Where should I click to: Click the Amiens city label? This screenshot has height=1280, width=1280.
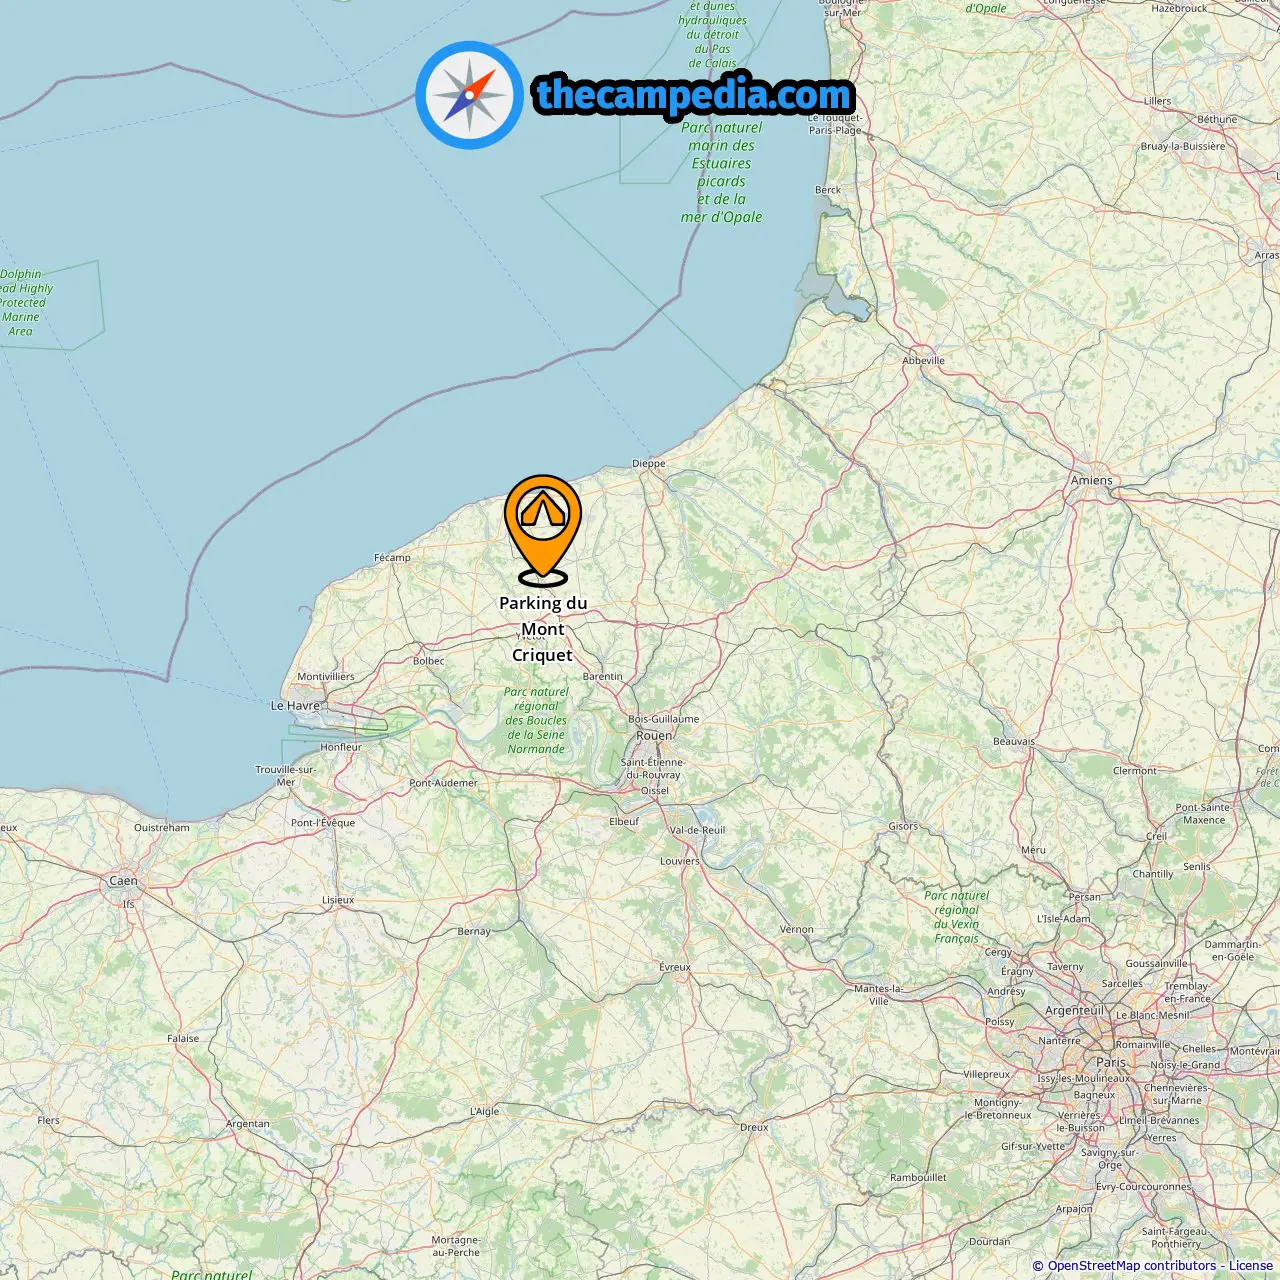(x=1092, y=480)
